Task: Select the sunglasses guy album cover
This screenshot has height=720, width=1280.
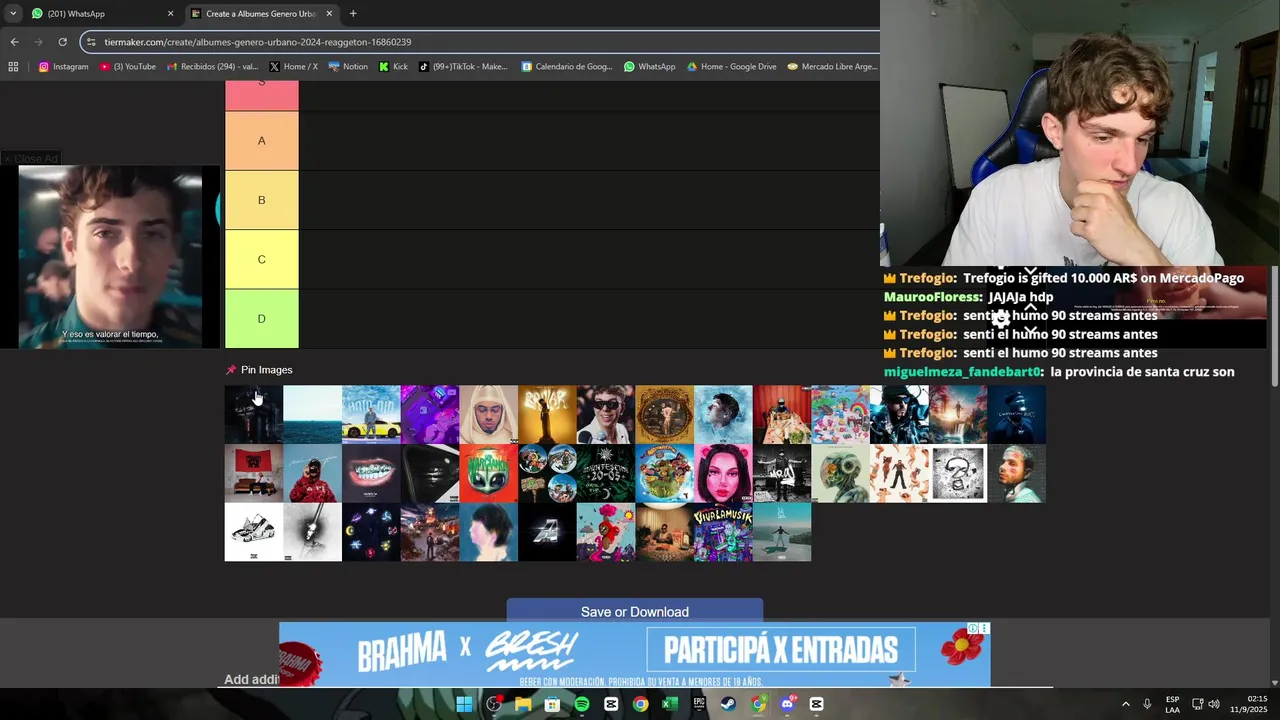Action: pyautogui.click(x=605, y=414)
